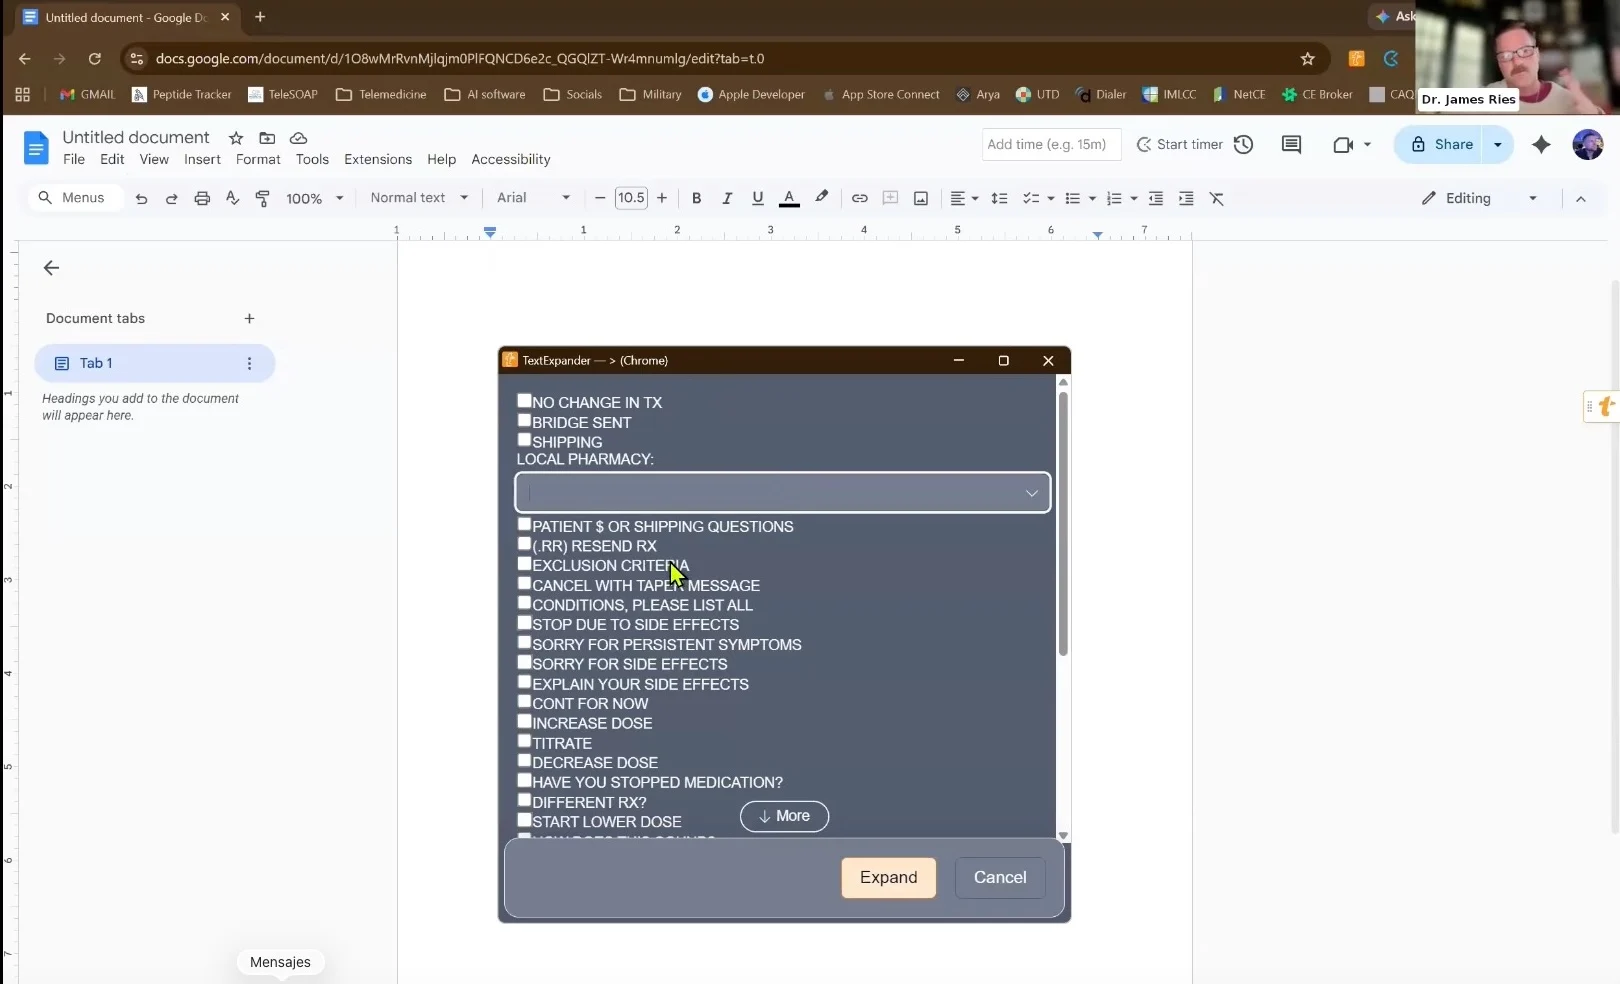View the cloud save status icon
Viewport: 1620px width, 984px height.
298,138
